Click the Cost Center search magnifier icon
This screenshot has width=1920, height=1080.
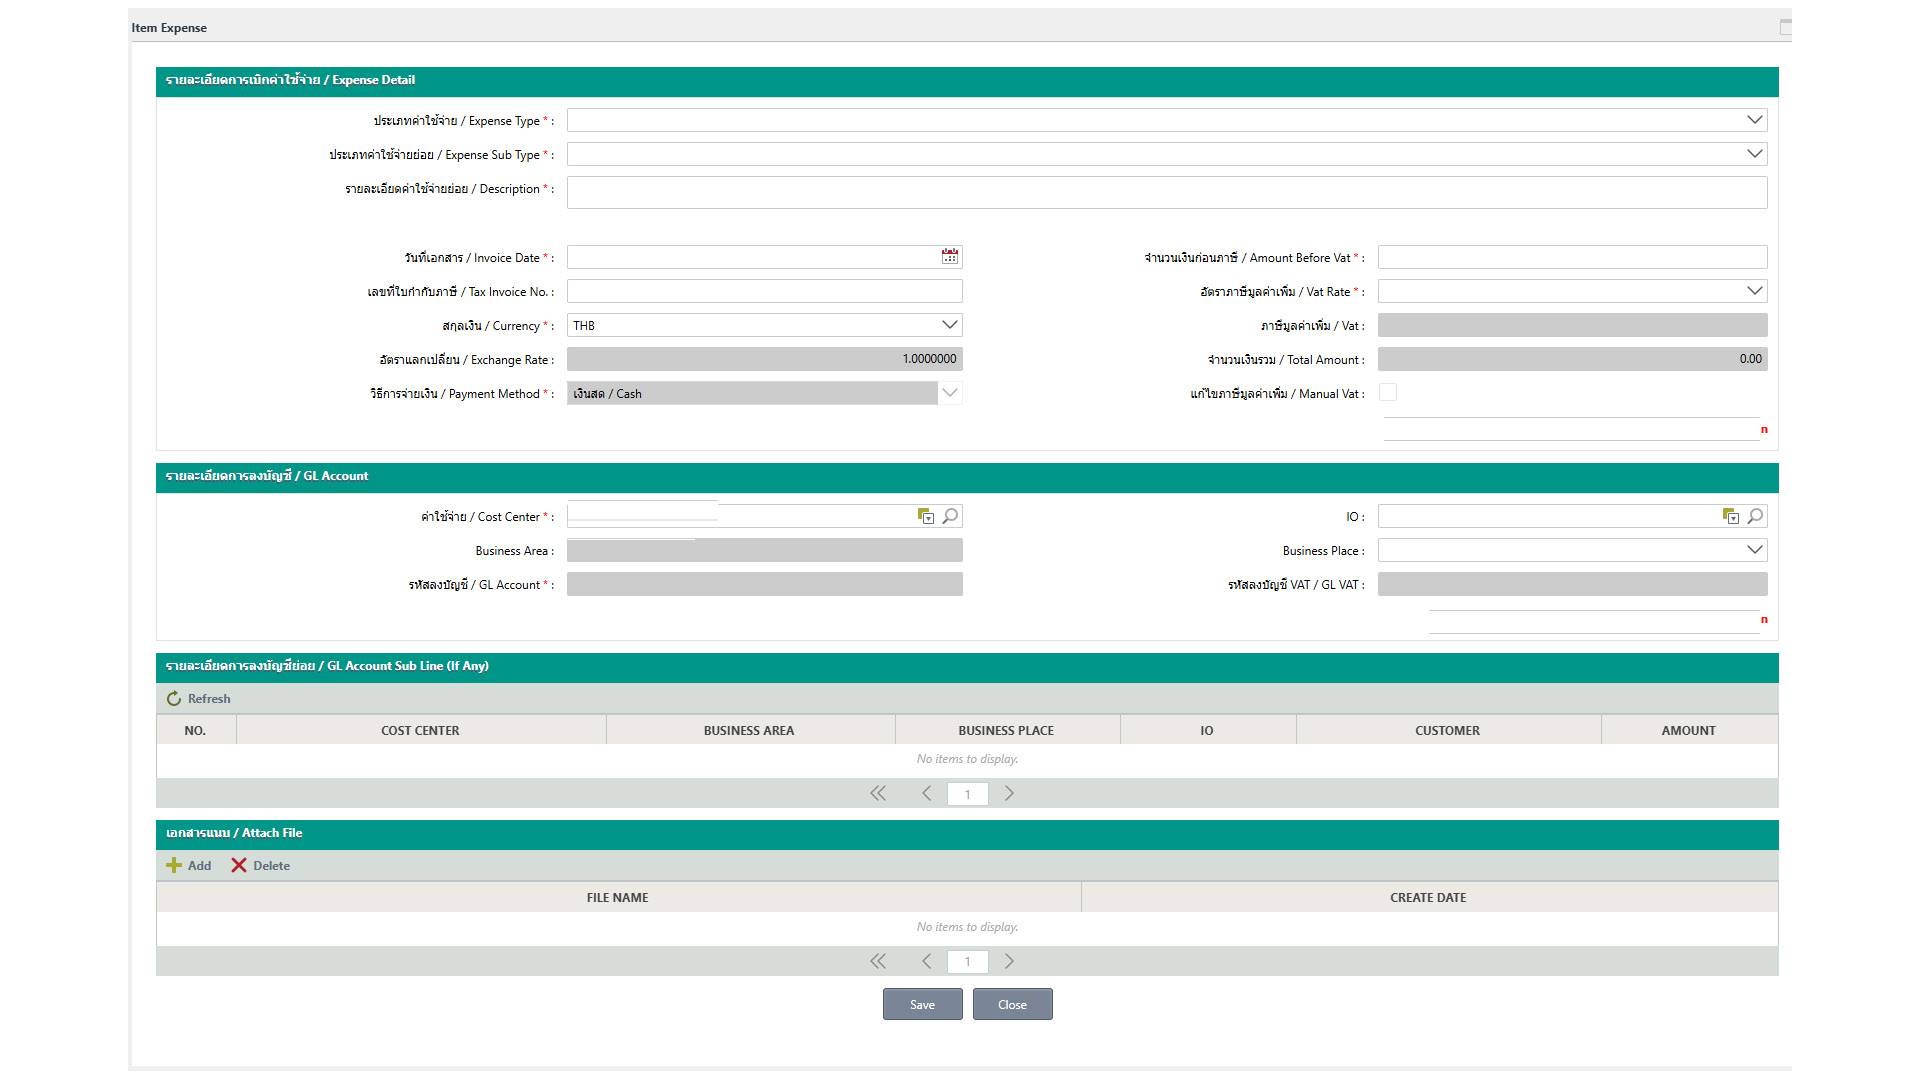point(950,516)
